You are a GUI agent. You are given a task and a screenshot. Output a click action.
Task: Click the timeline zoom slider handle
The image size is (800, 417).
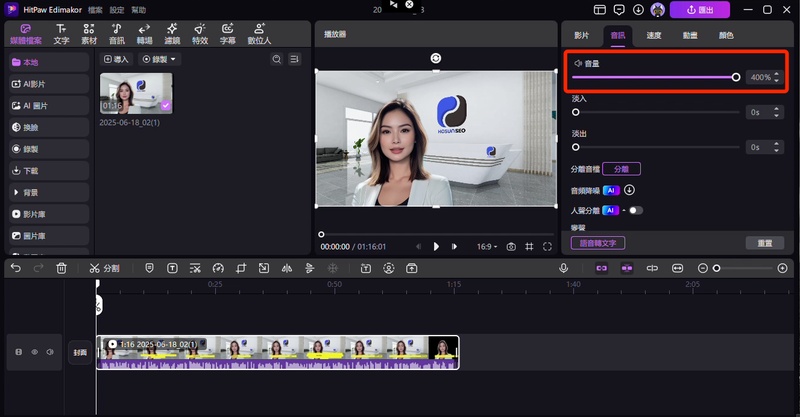(716, 268)
